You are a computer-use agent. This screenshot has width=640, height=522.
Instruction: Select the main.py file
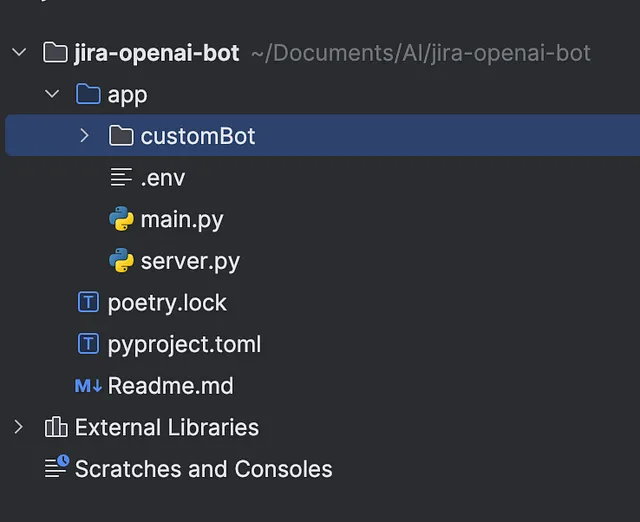(x=182, y=220)
